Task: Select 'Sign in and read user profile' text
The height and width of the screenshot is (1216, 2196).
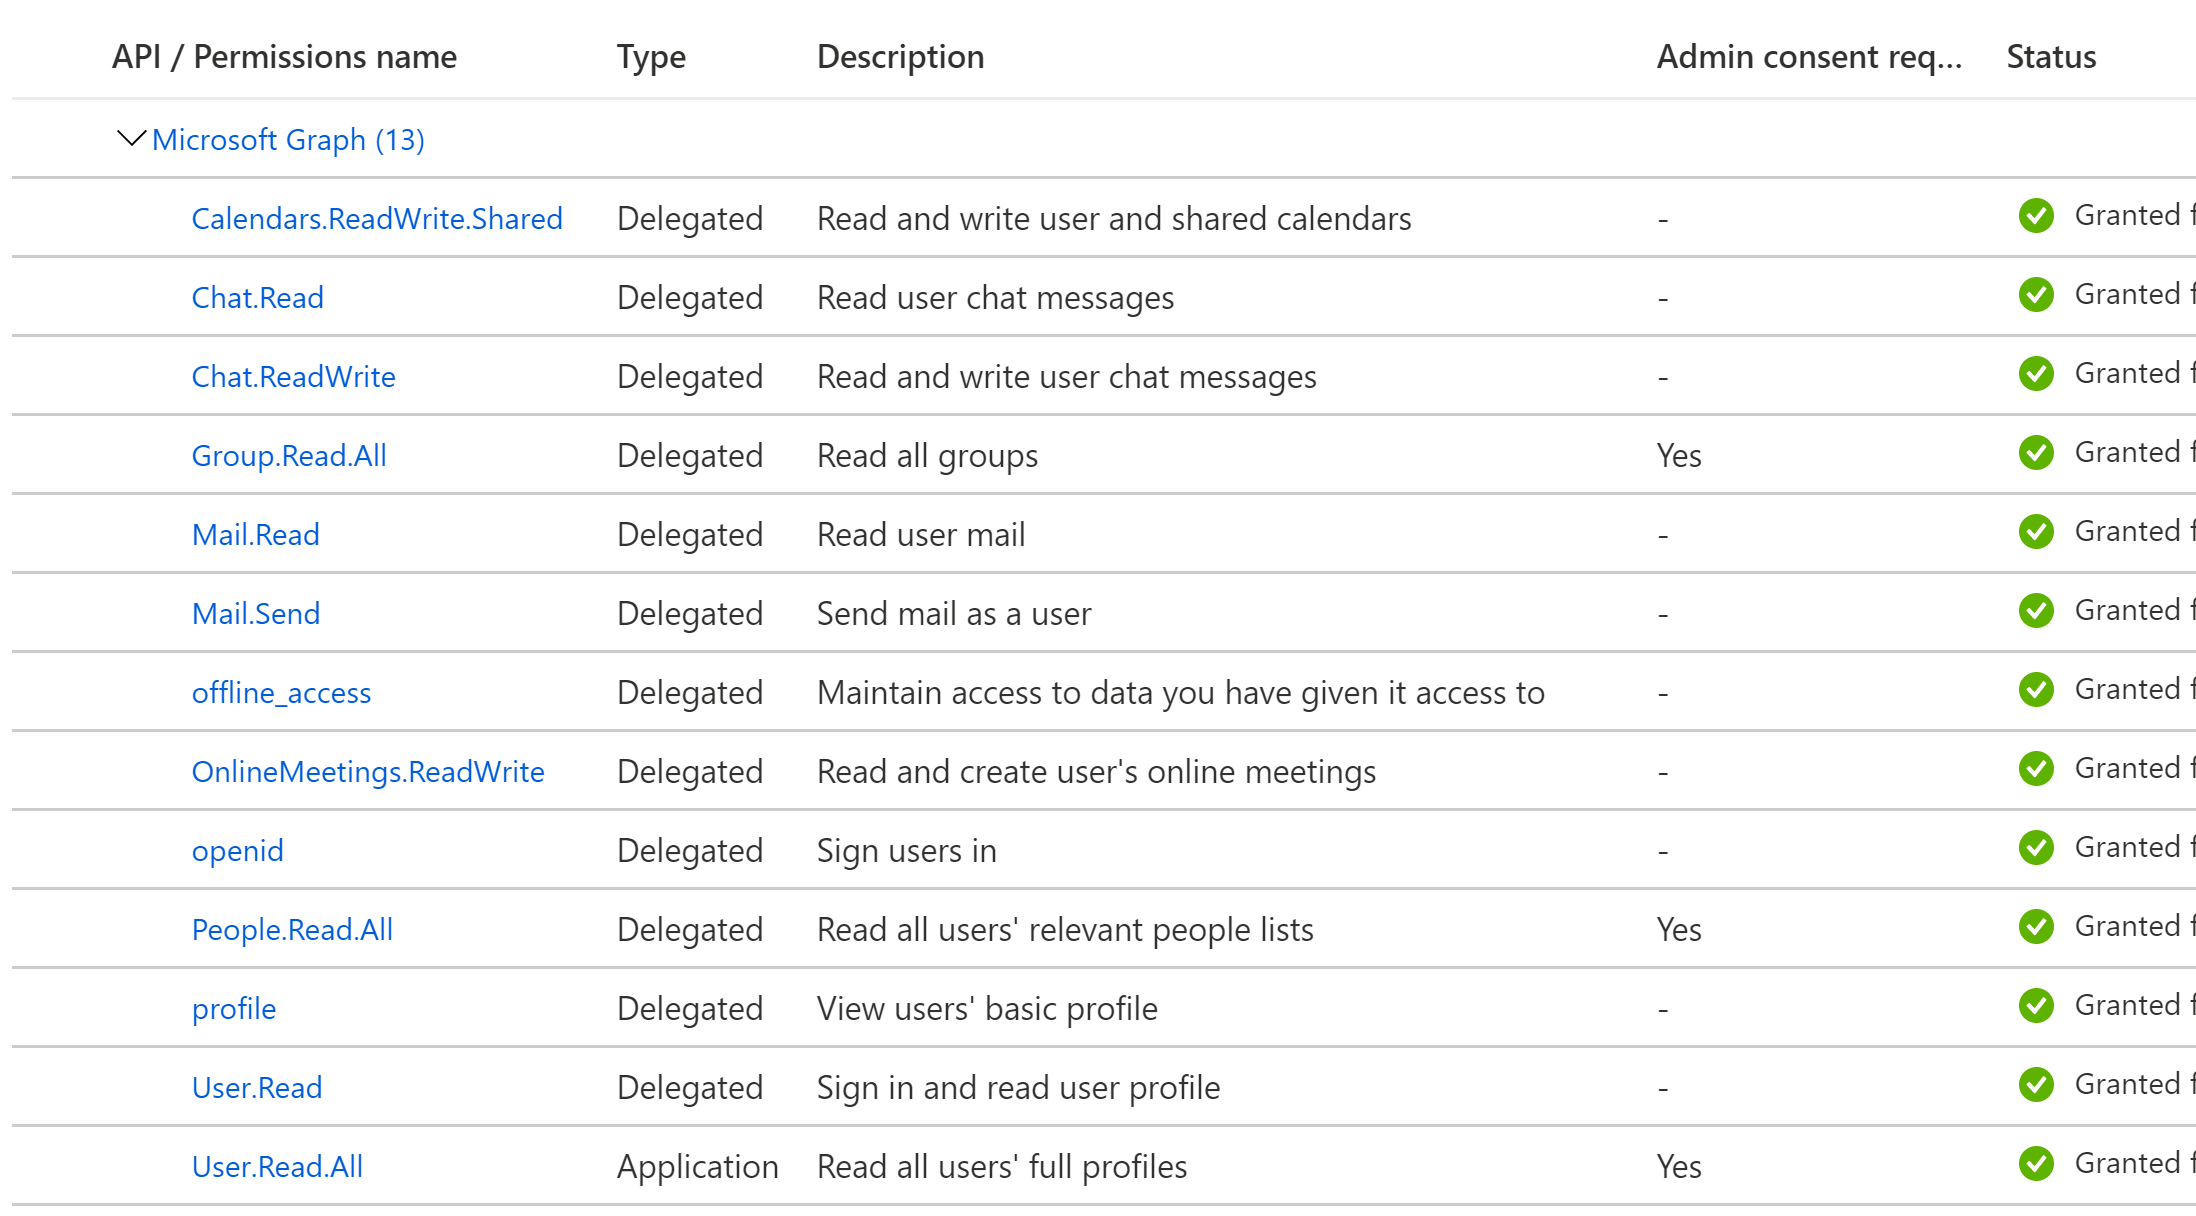Action: coord(1018,1088)
